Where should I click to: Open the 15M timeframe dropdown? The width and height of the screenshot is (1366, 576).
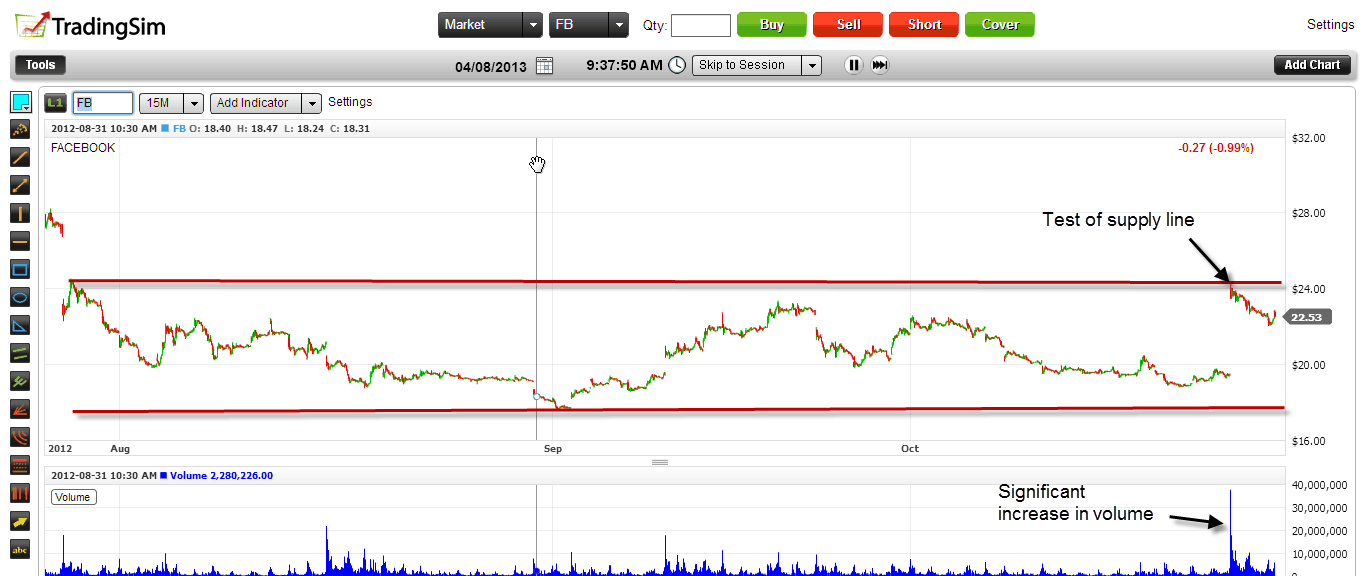point(172,103)
